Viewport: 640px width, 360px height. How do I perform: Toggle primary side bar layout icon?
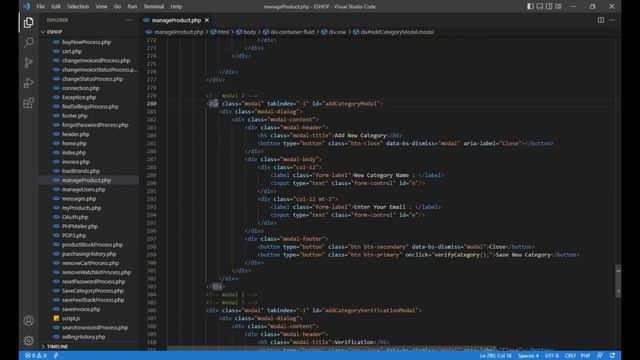pos(530,7)
